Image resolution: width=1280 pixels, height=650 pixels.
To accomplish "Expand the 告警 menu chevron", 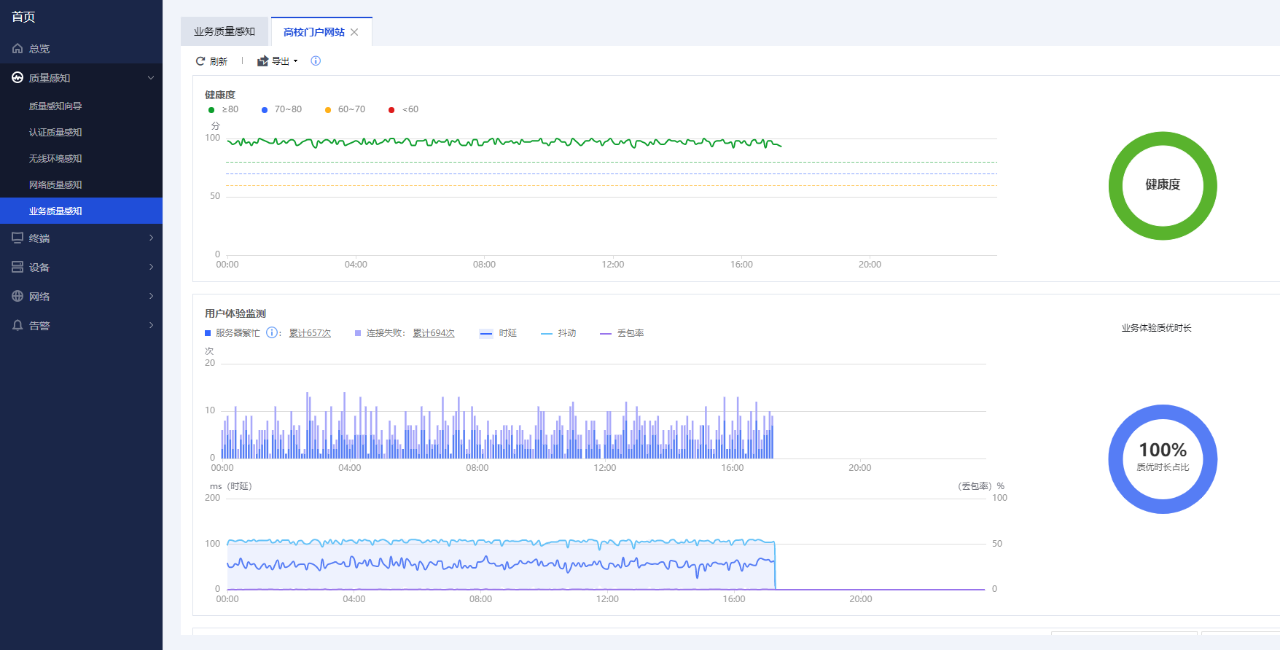I will tap(151, 325).
